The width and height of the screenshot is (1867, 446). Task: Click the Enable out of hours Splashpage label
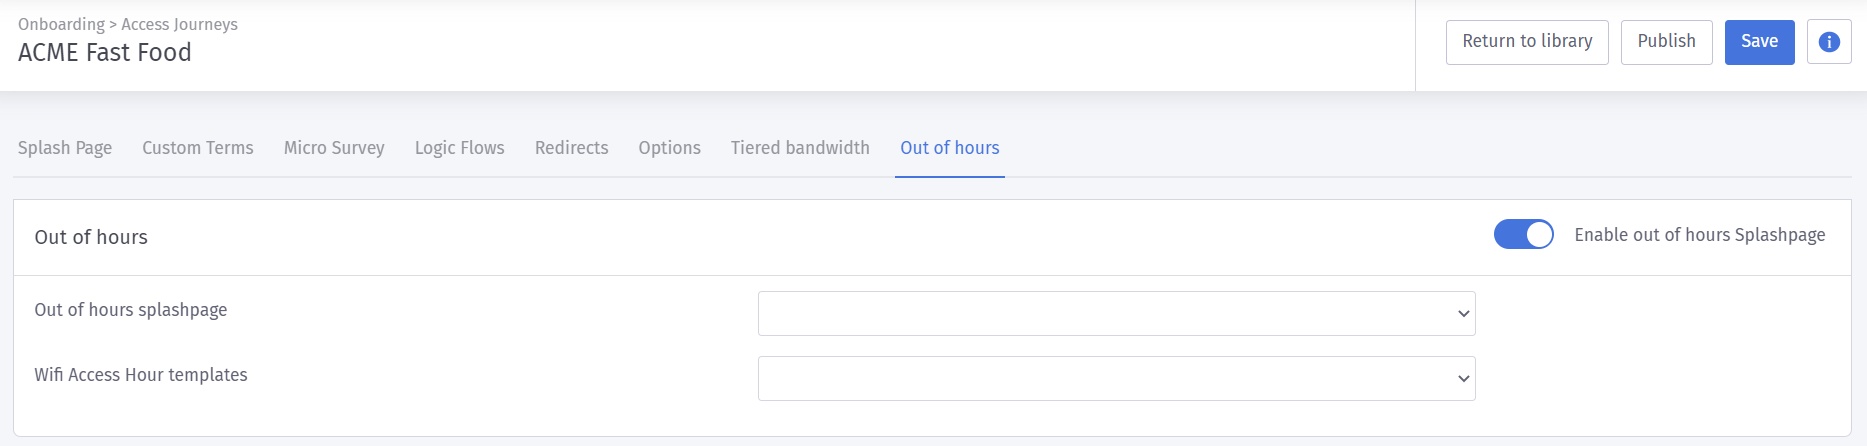[1699, 235]
